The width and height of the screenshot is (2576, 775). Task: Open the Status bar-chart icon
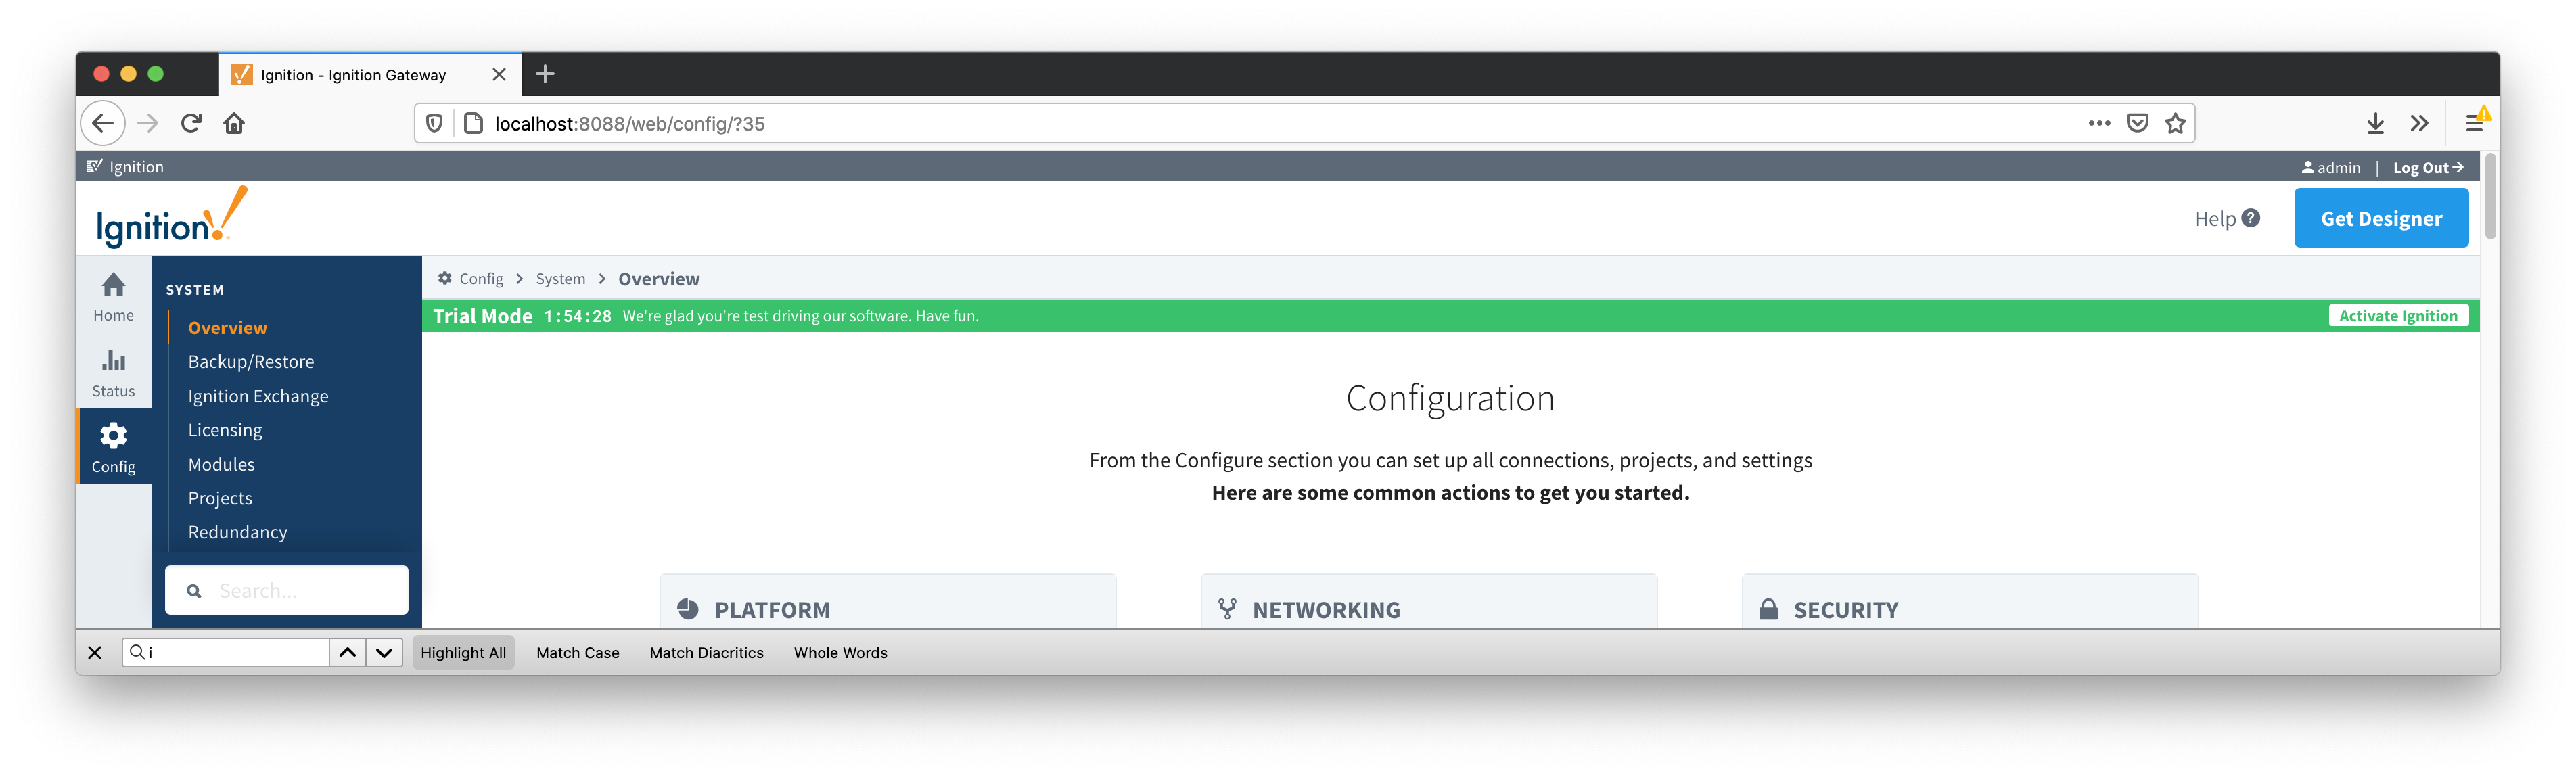coord(113,360)
